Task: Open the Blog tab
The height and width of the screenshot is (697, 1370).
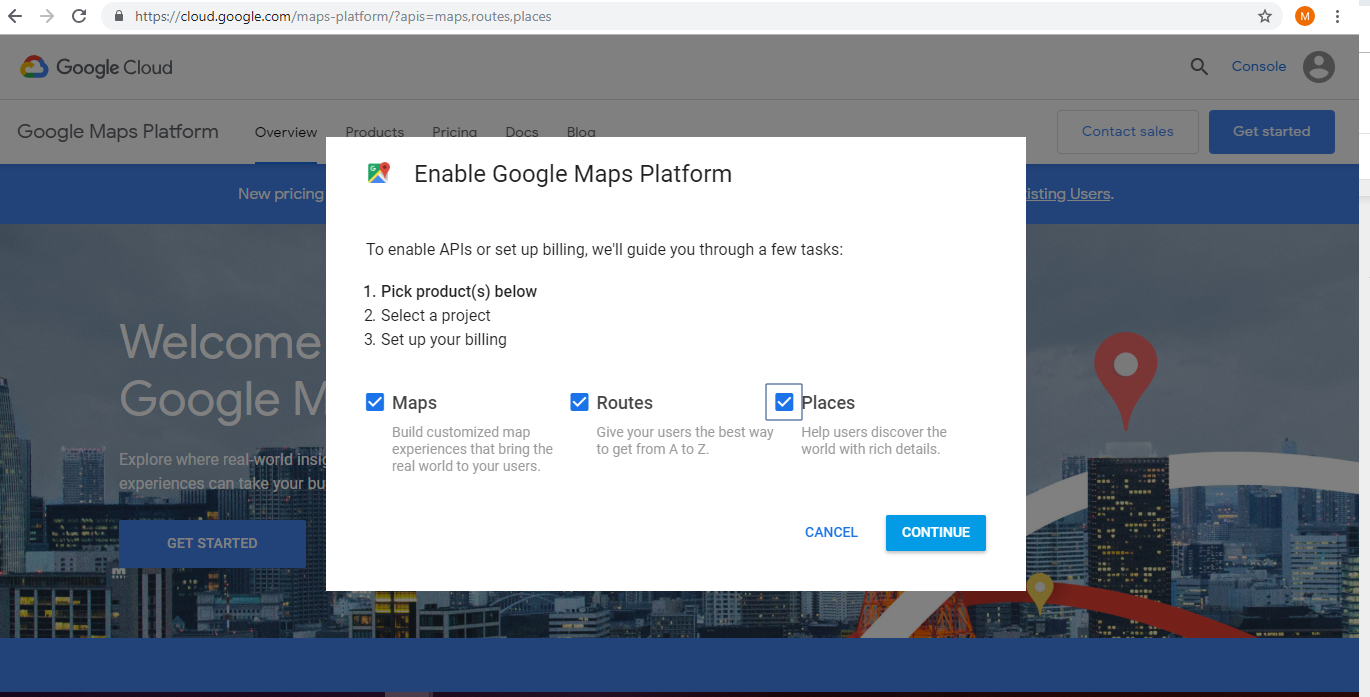Action: click(581, 132)
